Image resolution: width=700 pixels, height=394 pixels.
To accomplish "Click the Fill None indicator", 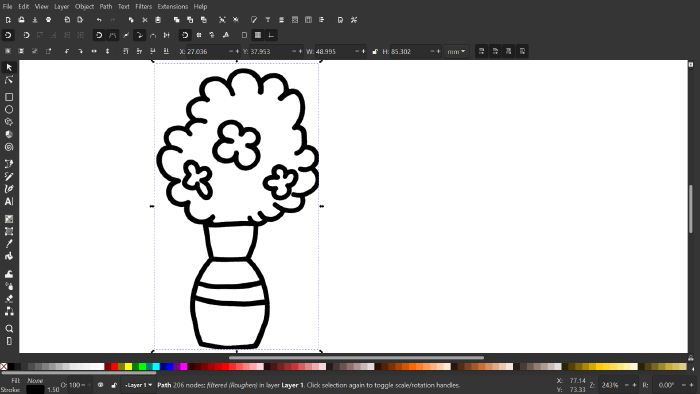I will tap(35, 381).
